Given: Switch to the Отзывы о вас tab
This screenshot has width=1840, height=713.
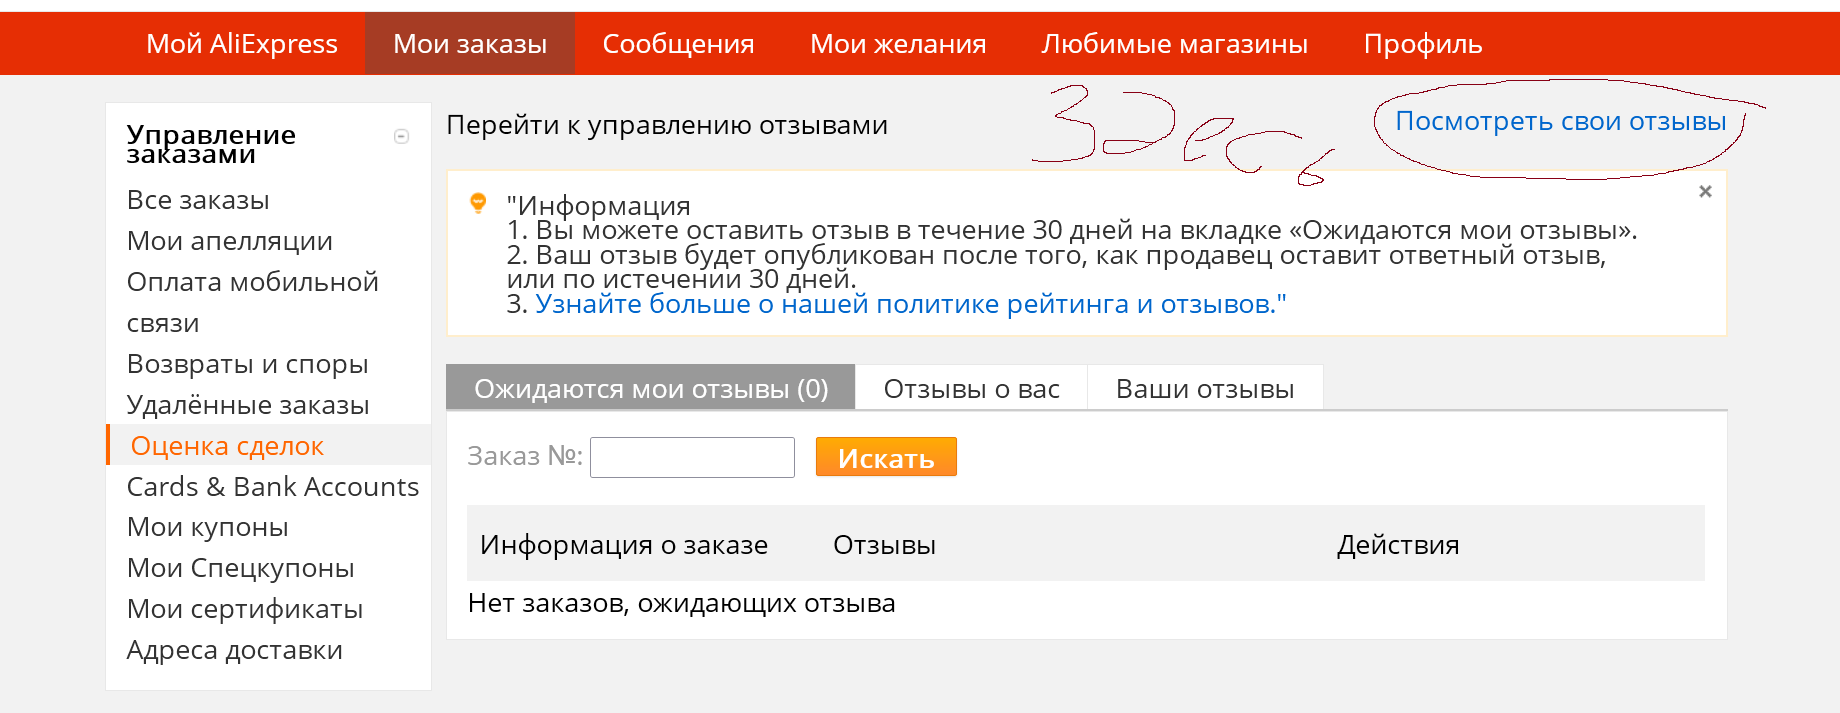Looking at the screenshot, I should click(x=972, y=388).
